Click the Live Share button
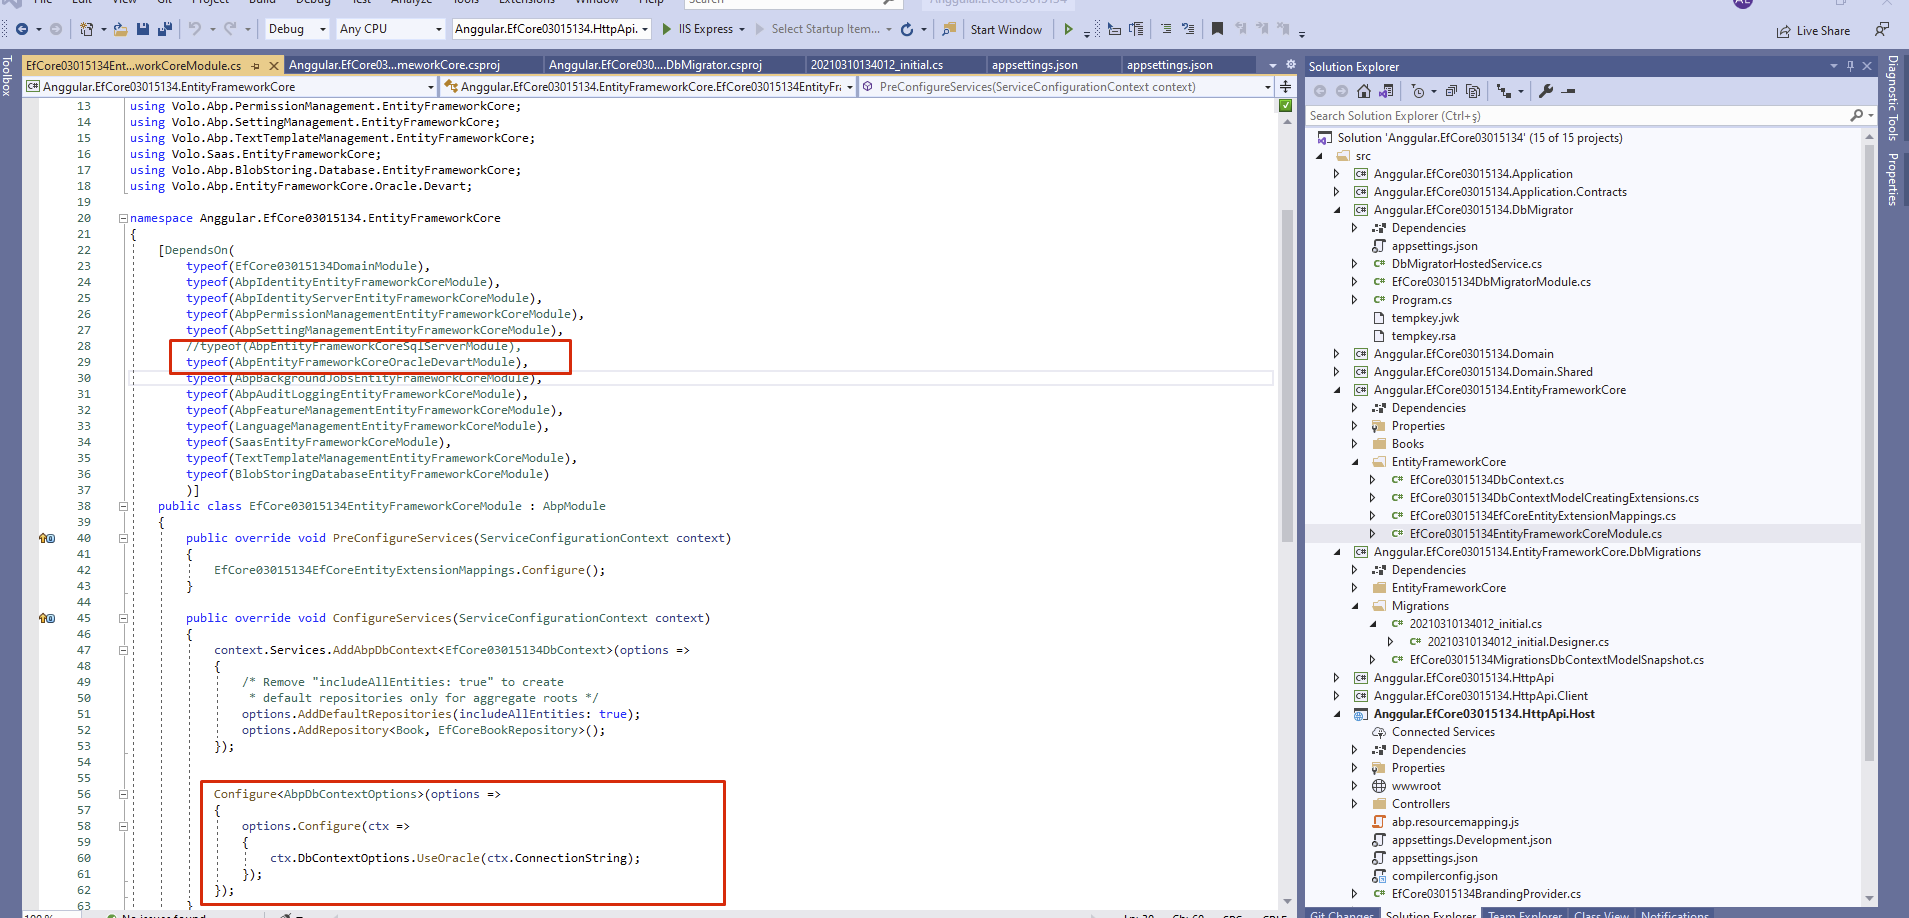 coord(1813,31)
